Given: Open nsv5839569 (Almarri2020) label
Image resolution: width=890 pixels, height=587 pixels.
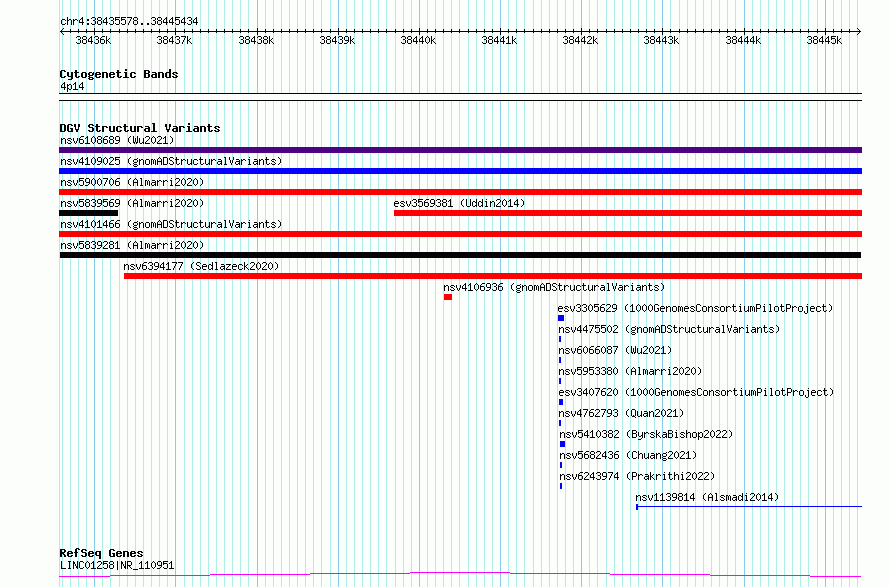Looking at the screenshot, I should (132, 203).
